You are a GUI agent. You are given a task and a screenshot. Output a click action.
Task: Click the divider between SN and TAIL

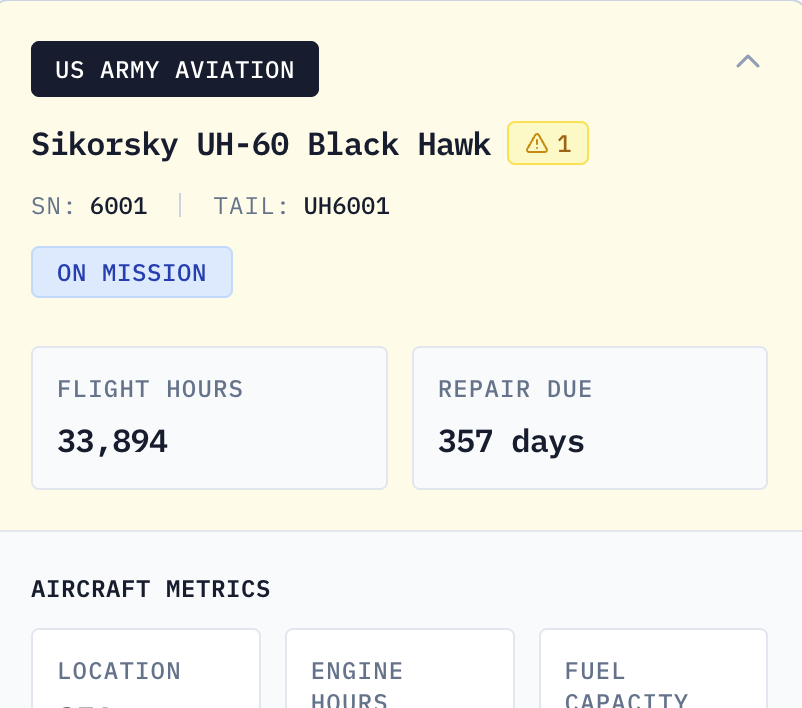coord(180,206)
